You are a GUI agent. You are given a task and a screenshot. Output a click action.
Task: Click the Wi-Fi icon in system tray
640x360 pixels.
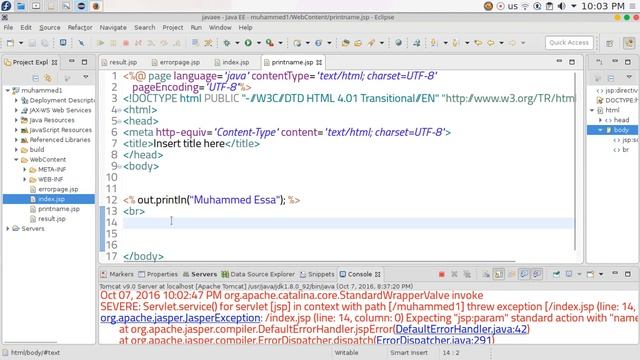pyautogui.click(x=525, y=6)
